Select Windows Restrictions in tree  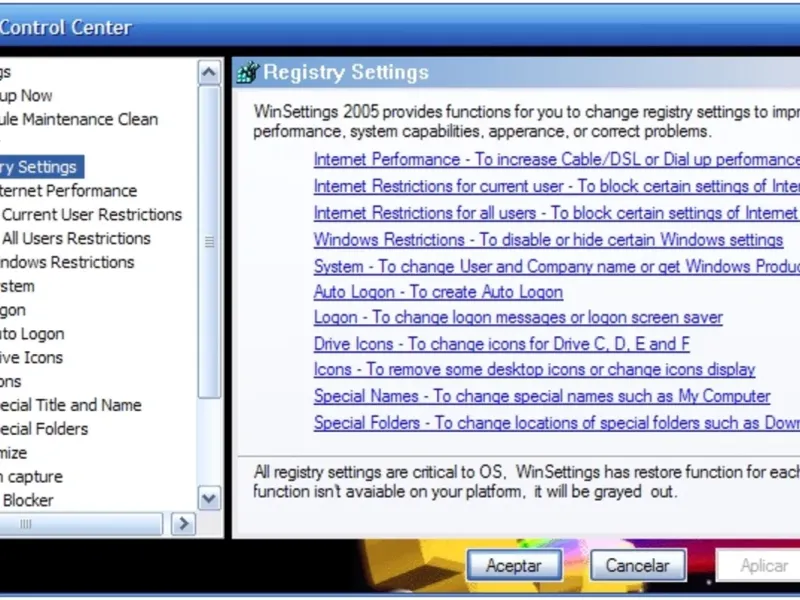tap(67, 262)
